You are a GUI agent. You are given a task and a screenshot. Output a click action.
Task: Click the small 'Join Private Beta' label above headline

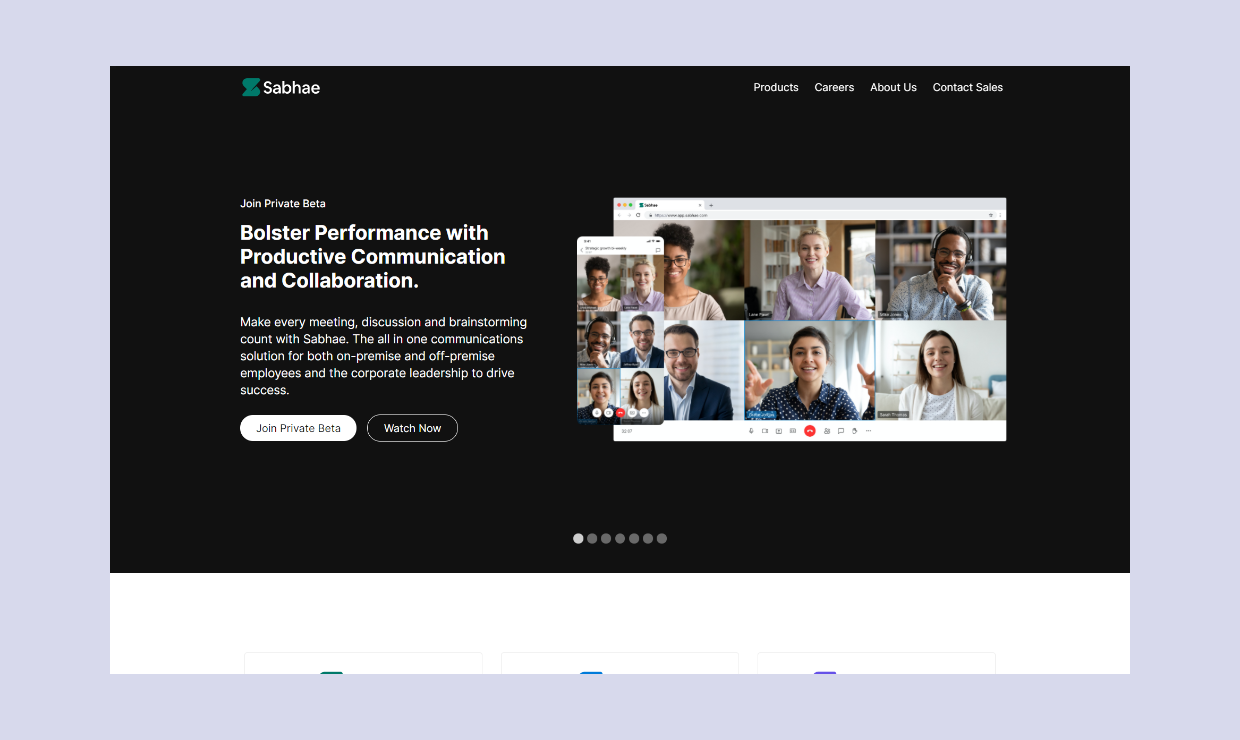coord(283,203)
